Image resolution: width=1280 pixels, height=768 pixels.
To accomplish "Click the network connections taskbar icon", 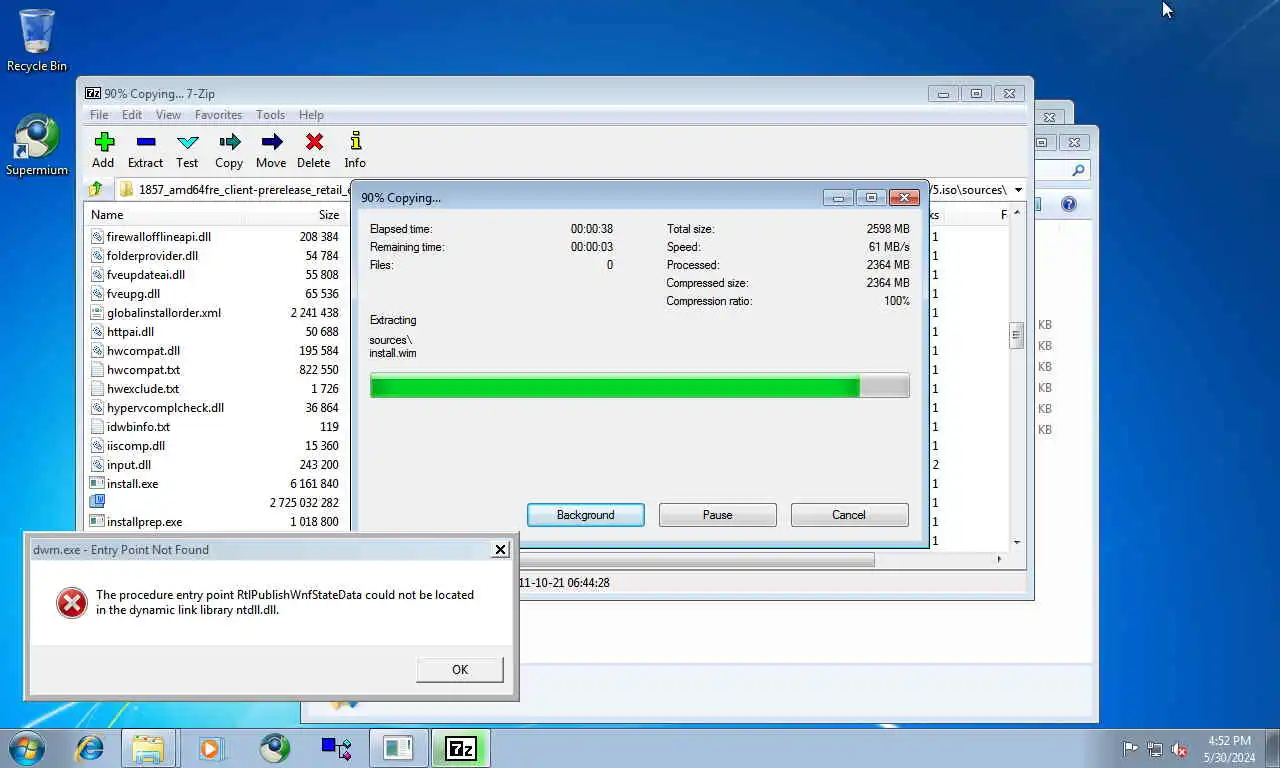I will tap(336, 748).
